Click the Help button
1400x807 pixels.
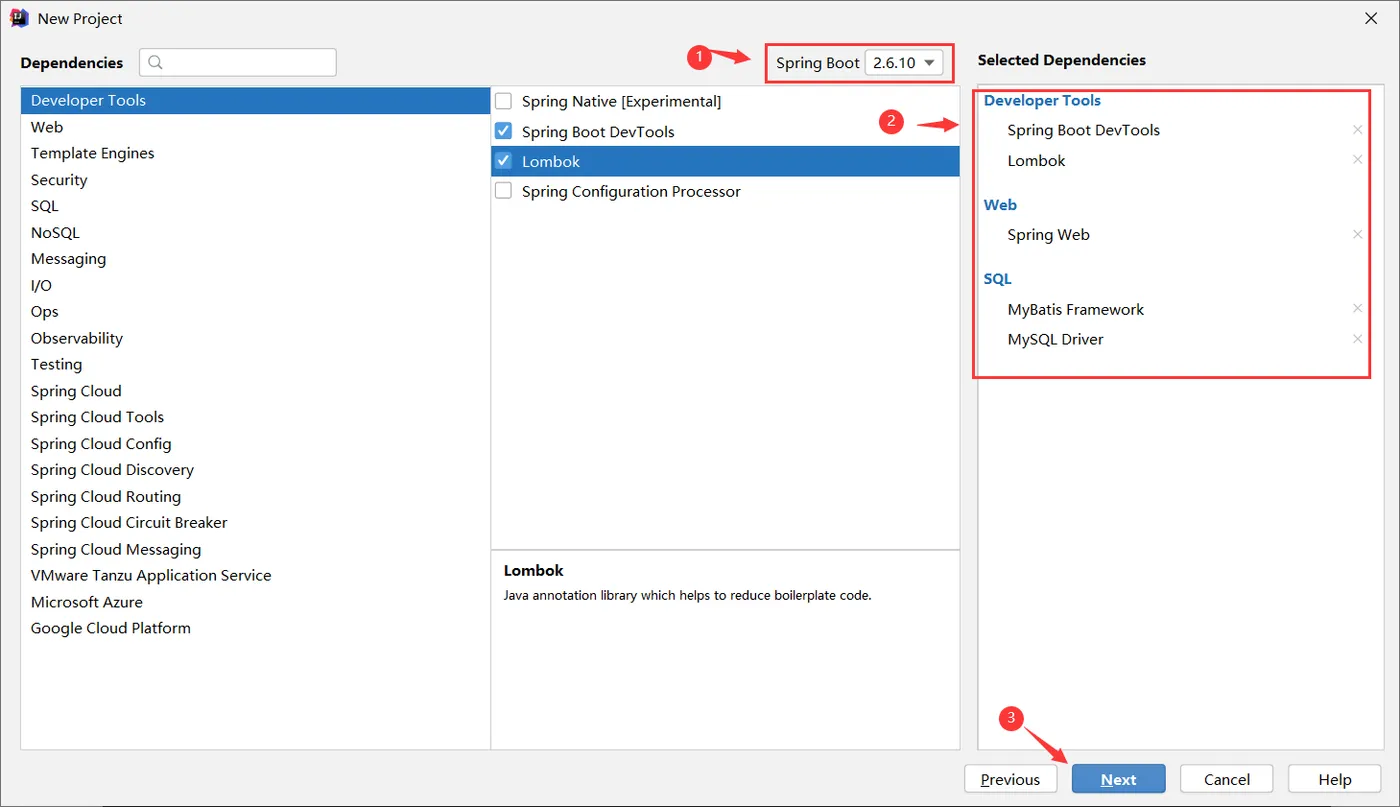click(x=1335, y=779)
